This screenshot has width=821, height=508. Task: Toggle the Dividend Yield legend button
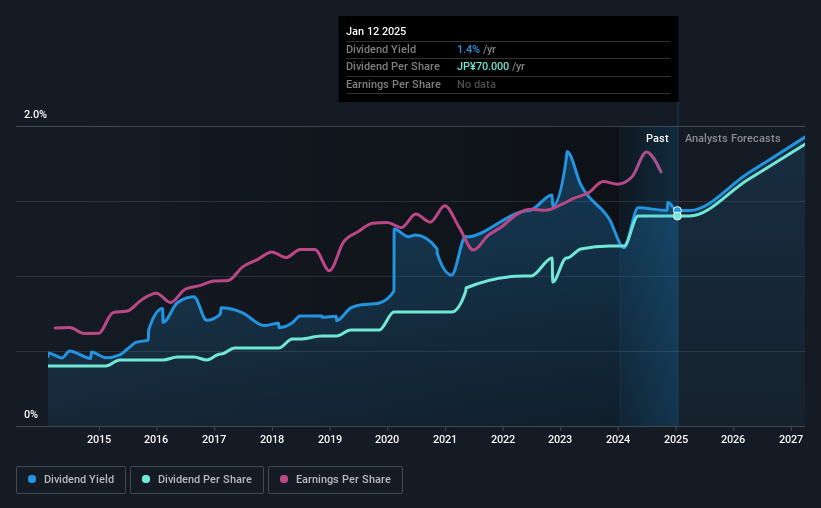pos(71,480)
